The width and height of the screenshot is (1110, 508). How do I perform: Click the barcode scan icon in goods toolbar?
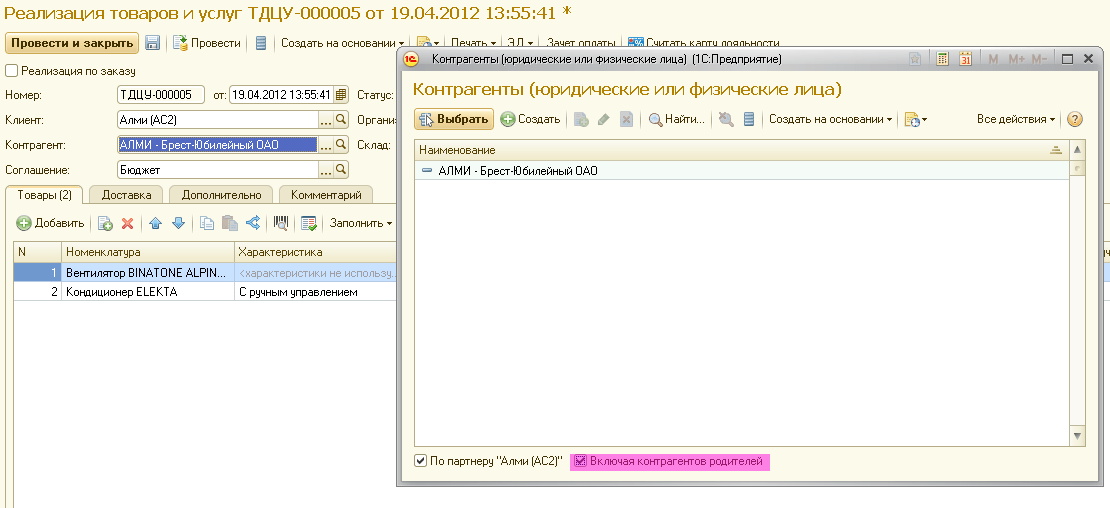[x=281, y=223]
